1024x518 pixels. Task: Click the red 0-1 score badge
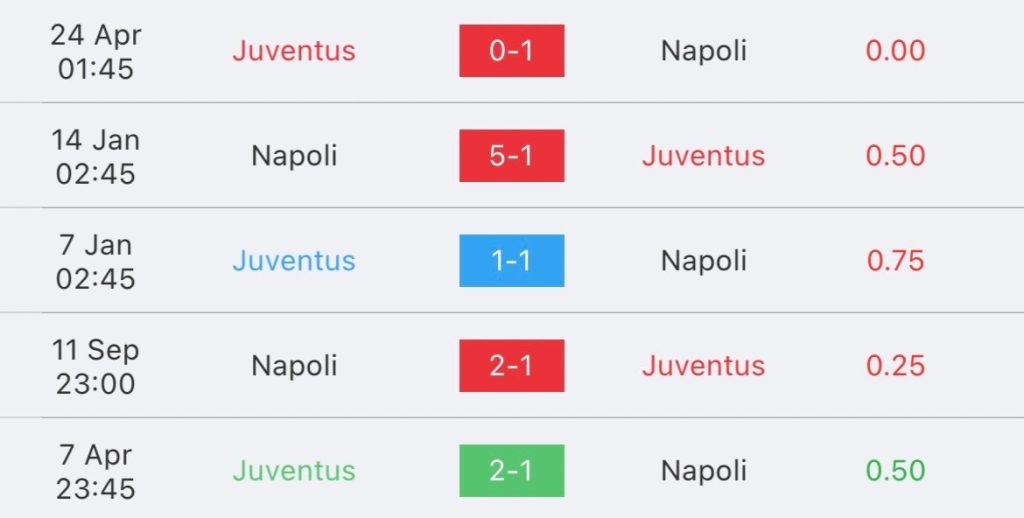coord(512,51)
